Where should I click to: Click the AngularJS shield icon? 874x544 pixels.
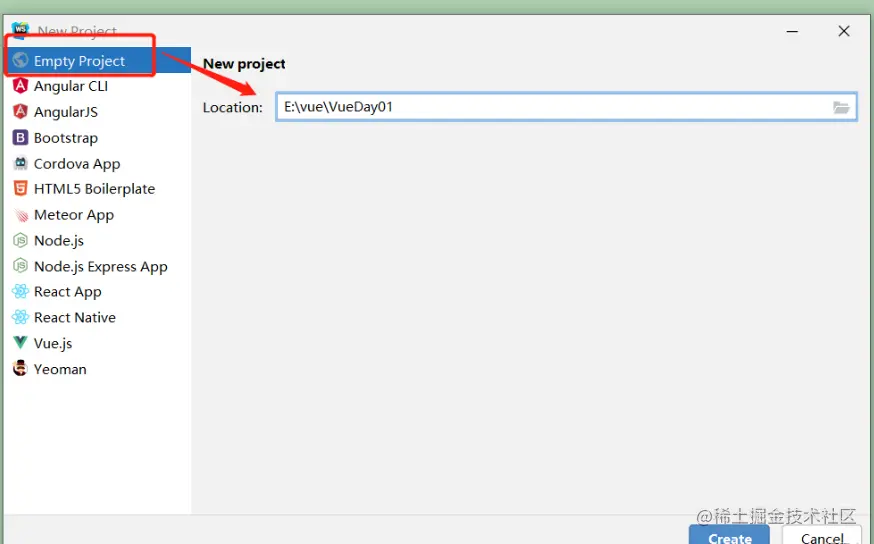point(21,111)
